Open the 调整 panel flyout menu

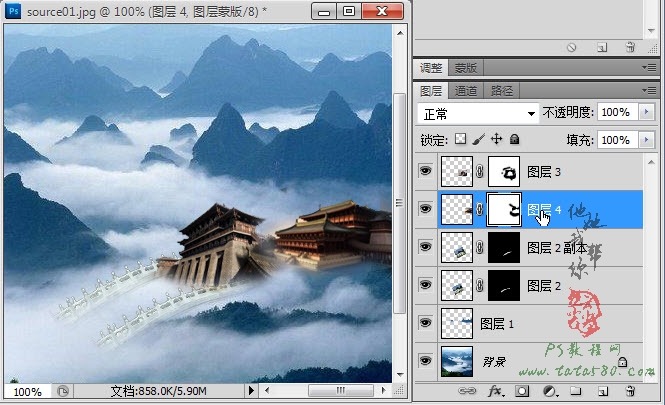tap(649, 67)
